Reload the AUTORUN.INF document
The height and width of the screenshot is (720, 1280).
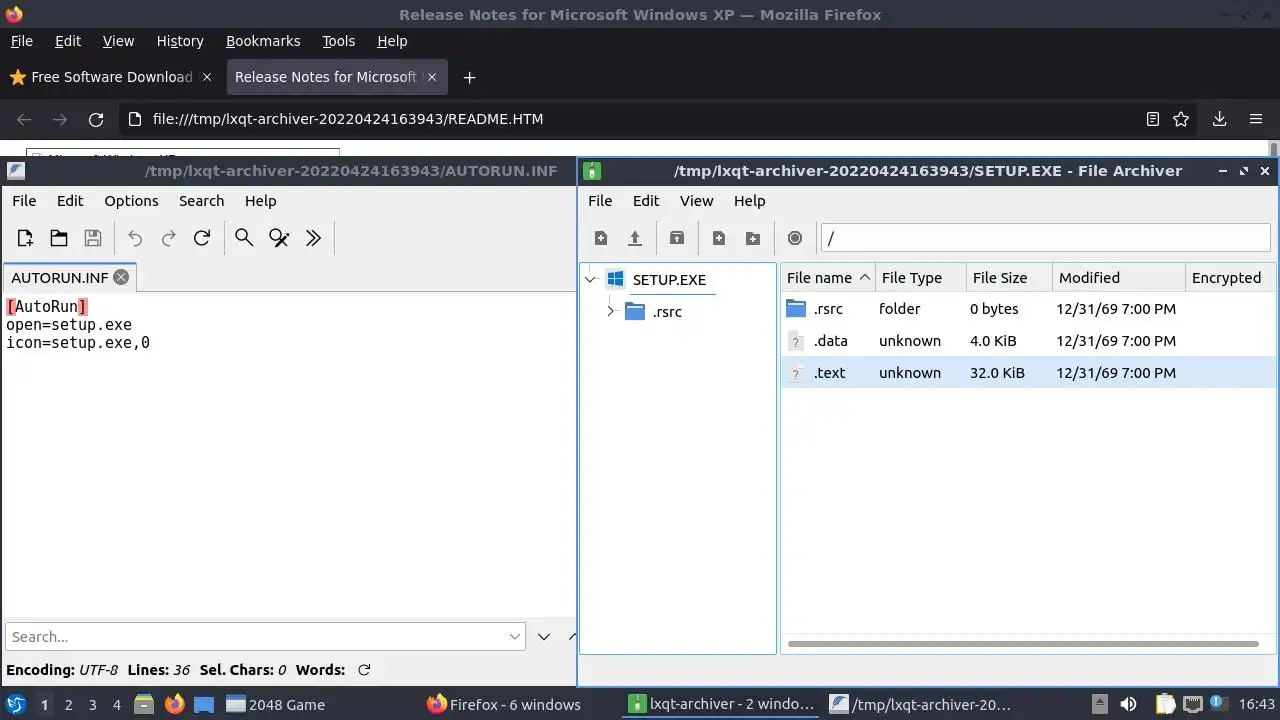click(x=202, y=238)
